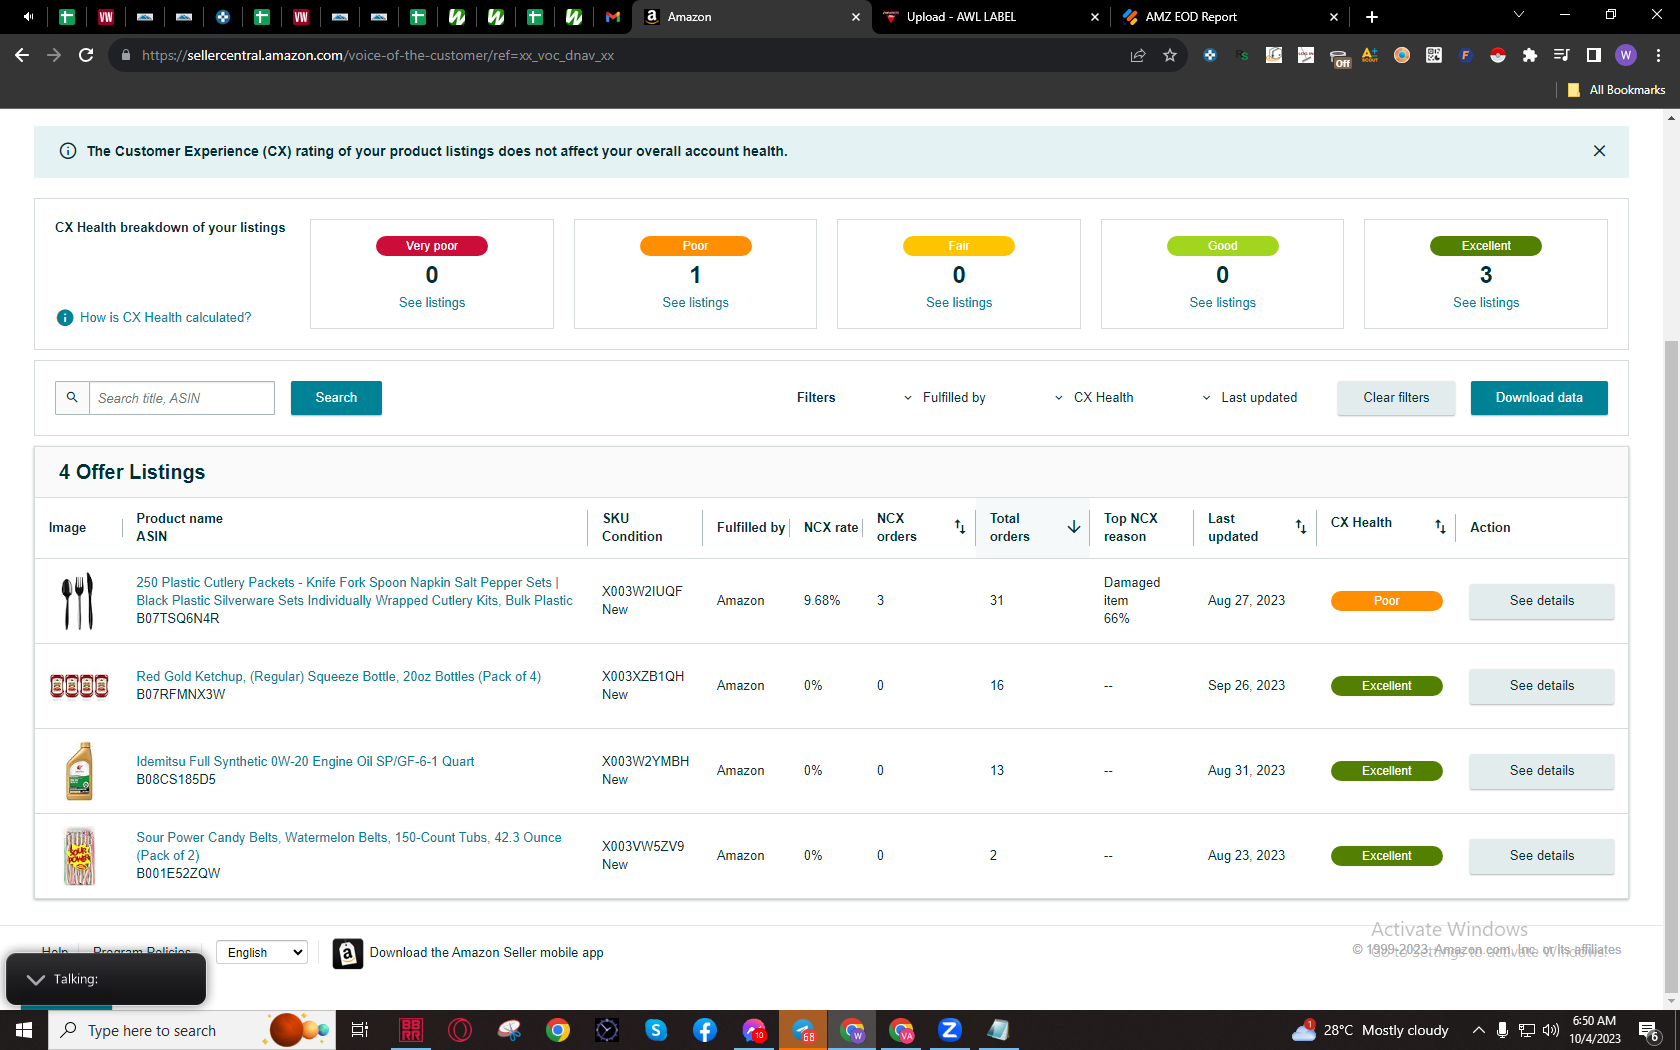Screen dimensions: 1680x1050
Task: Share this page using the share icon
Action: click(x=1138, y=55)
